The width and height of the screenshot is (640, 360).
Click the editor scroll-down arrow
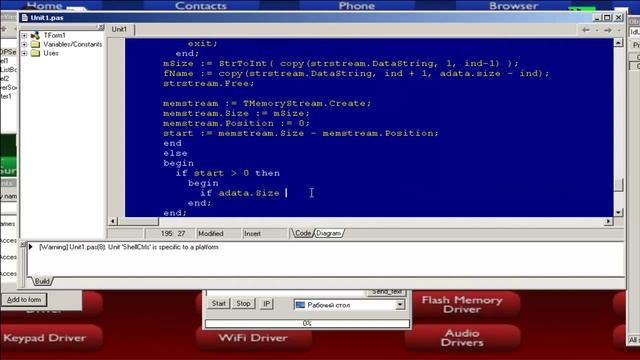click(618, 212)
